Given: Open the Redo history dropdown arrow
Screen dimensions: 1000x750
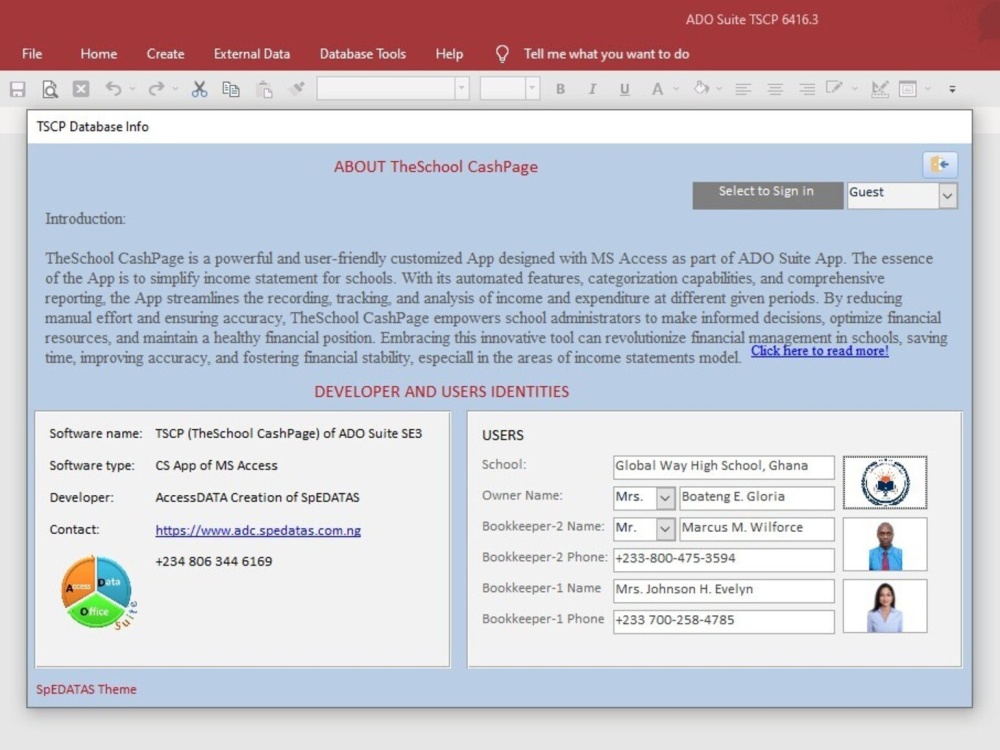Looking at the screenshot, I should tap(175, 89).
